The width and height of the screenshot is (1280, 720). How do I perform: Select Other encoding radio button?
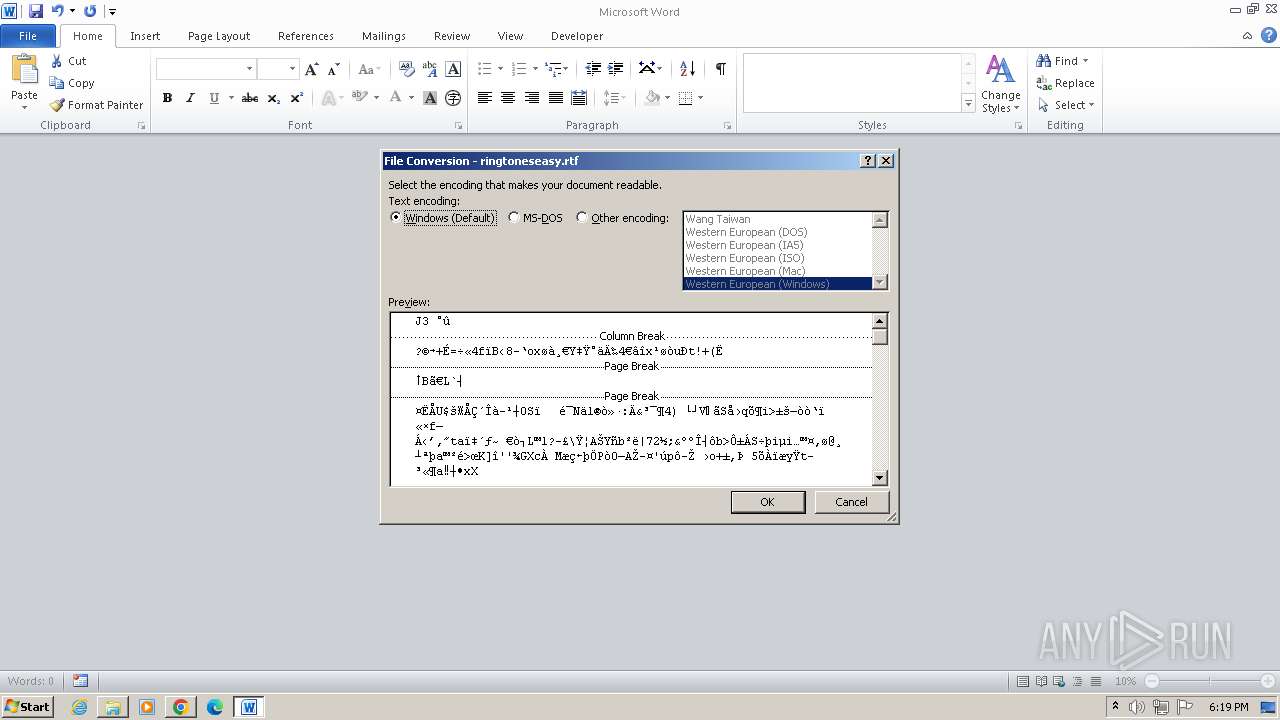[582, 218]
